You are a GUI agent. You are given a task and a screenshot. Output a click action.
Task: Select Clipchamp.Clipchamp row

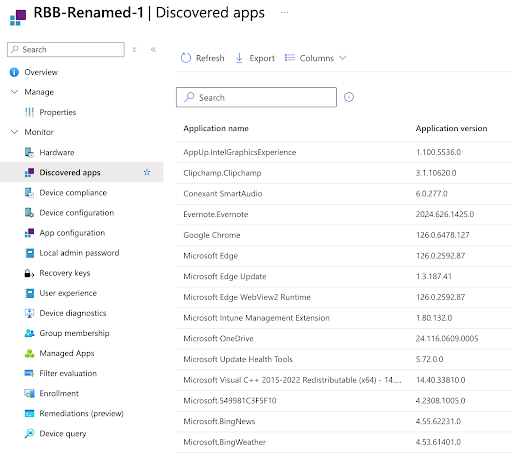(344, 173)
